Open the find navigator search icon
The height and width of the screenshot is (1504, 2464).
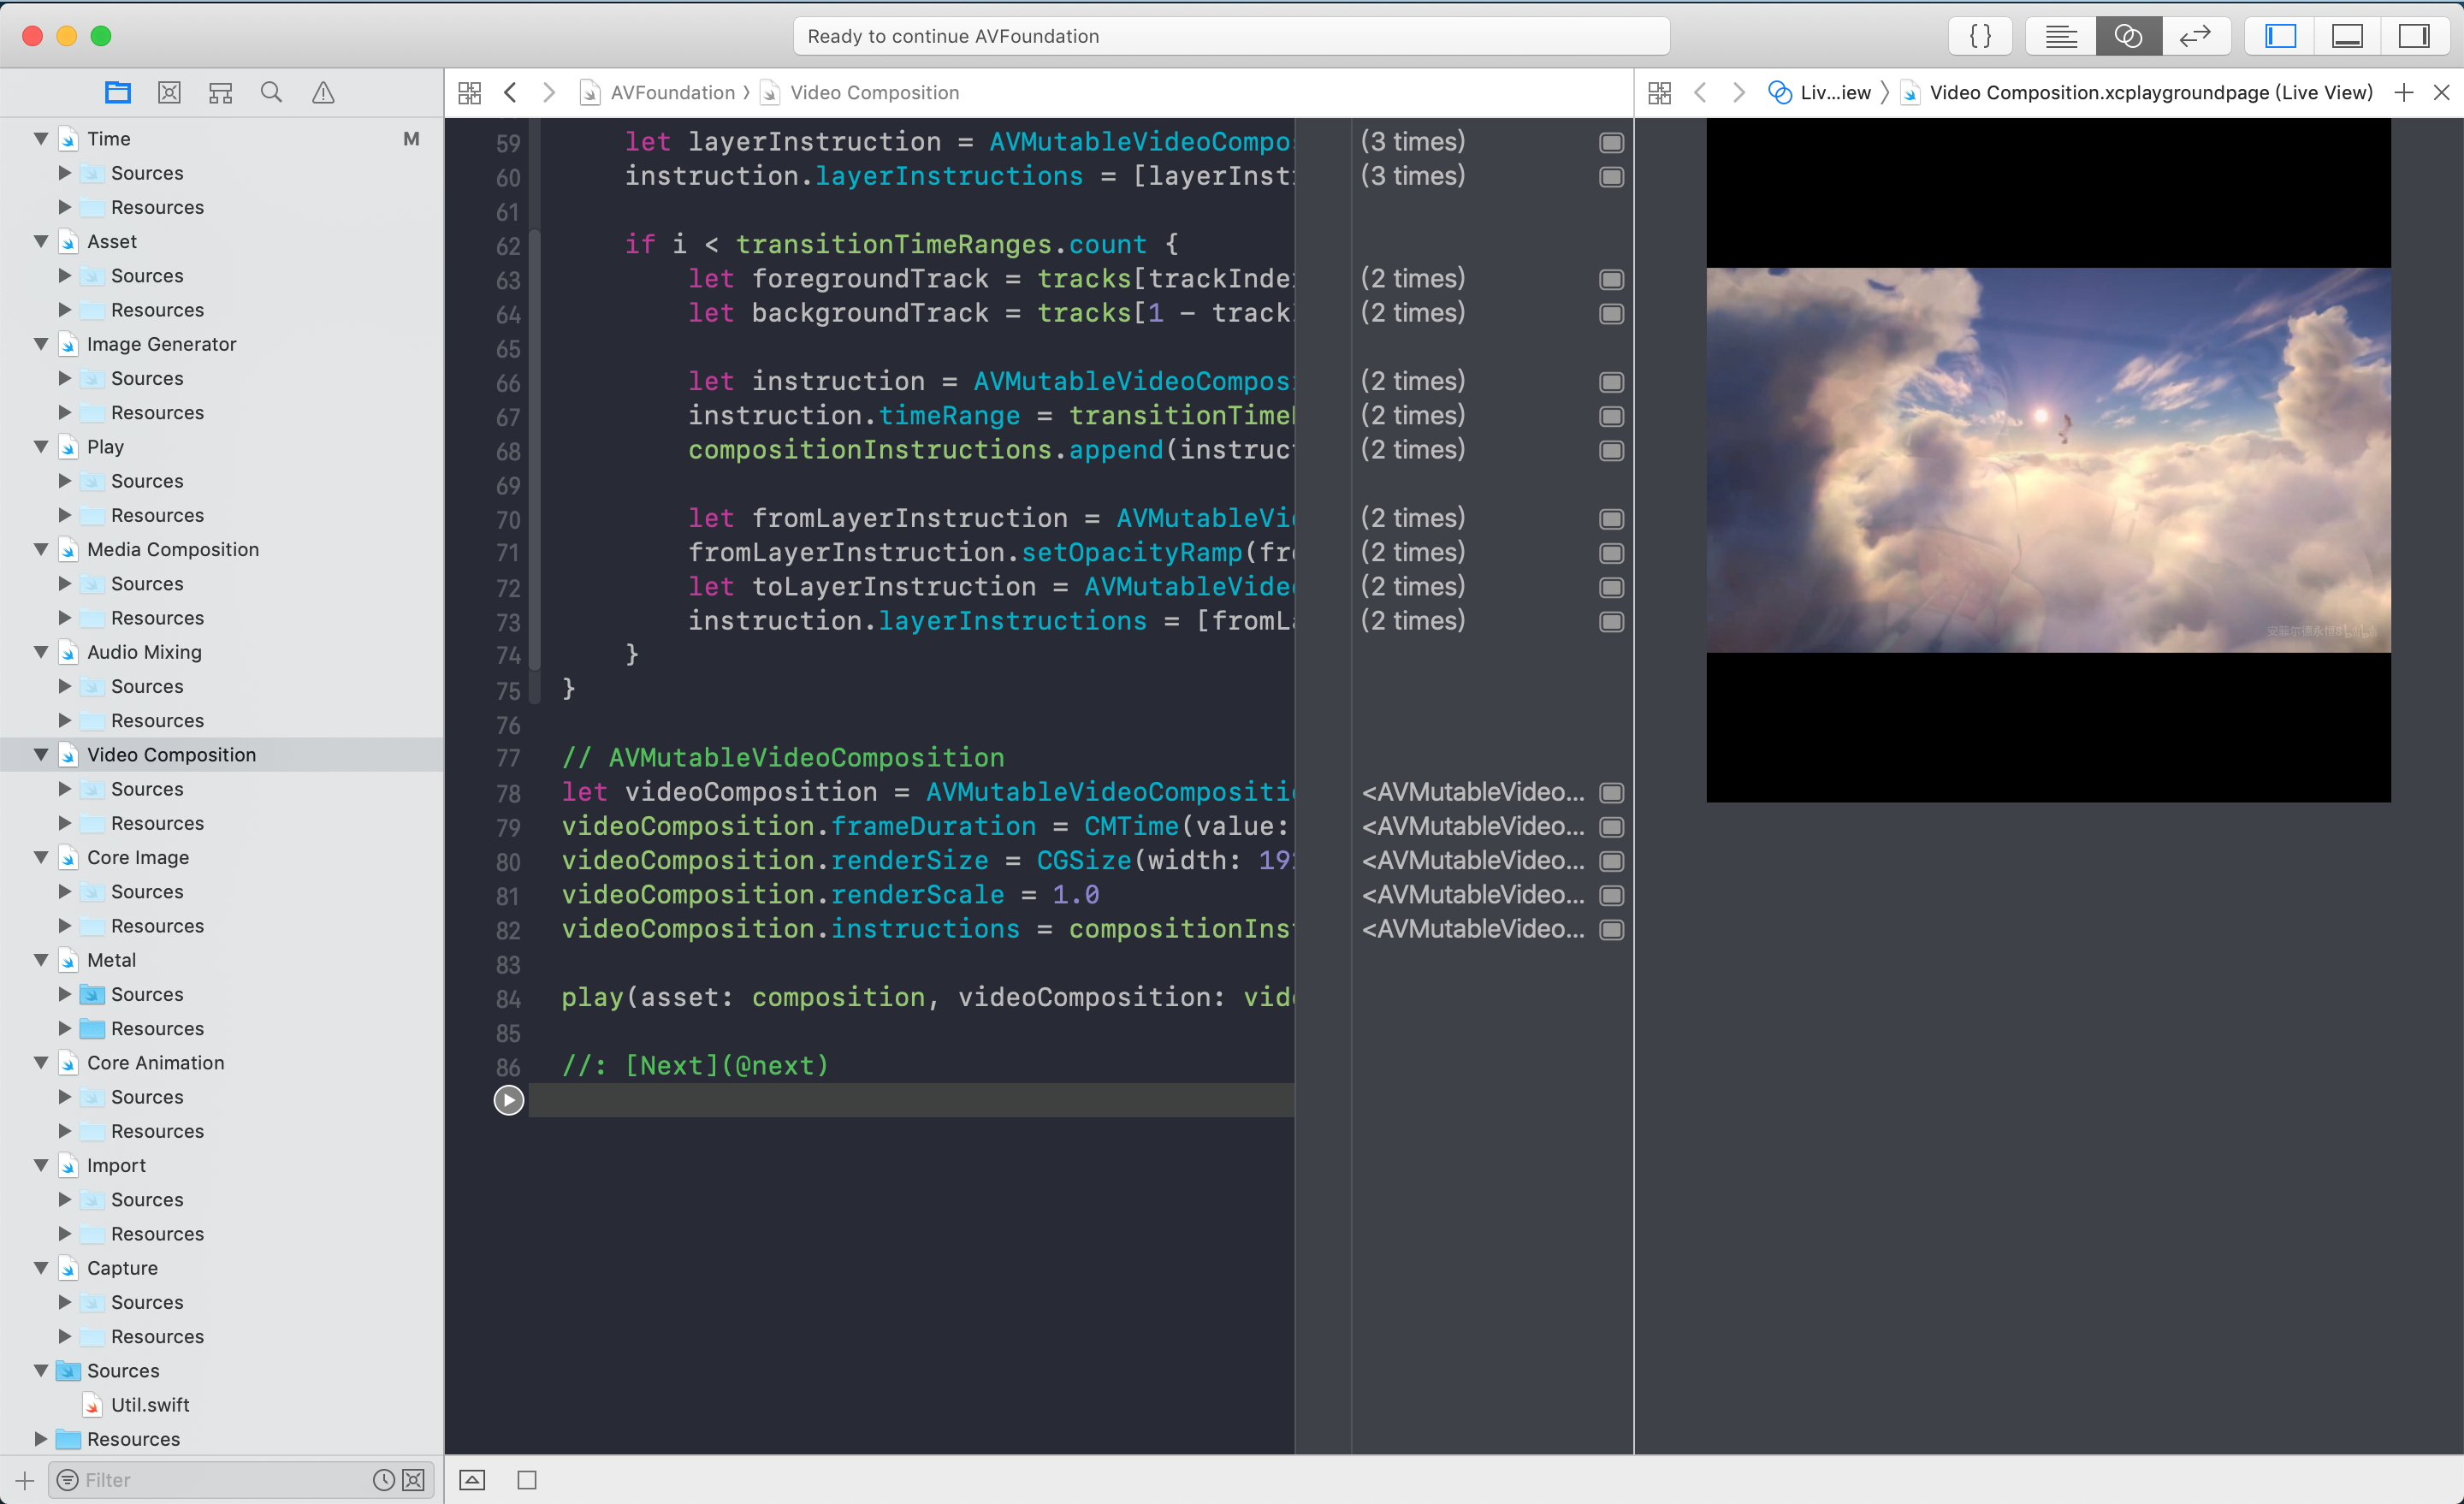click(271, 93)
